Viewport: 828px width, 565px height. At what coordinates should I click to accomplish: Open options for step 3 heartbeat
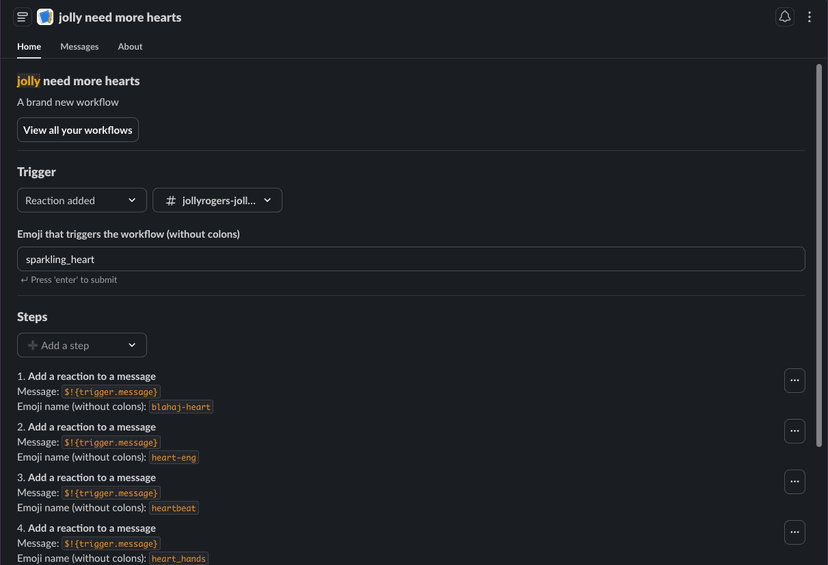(x=794, y=481)
